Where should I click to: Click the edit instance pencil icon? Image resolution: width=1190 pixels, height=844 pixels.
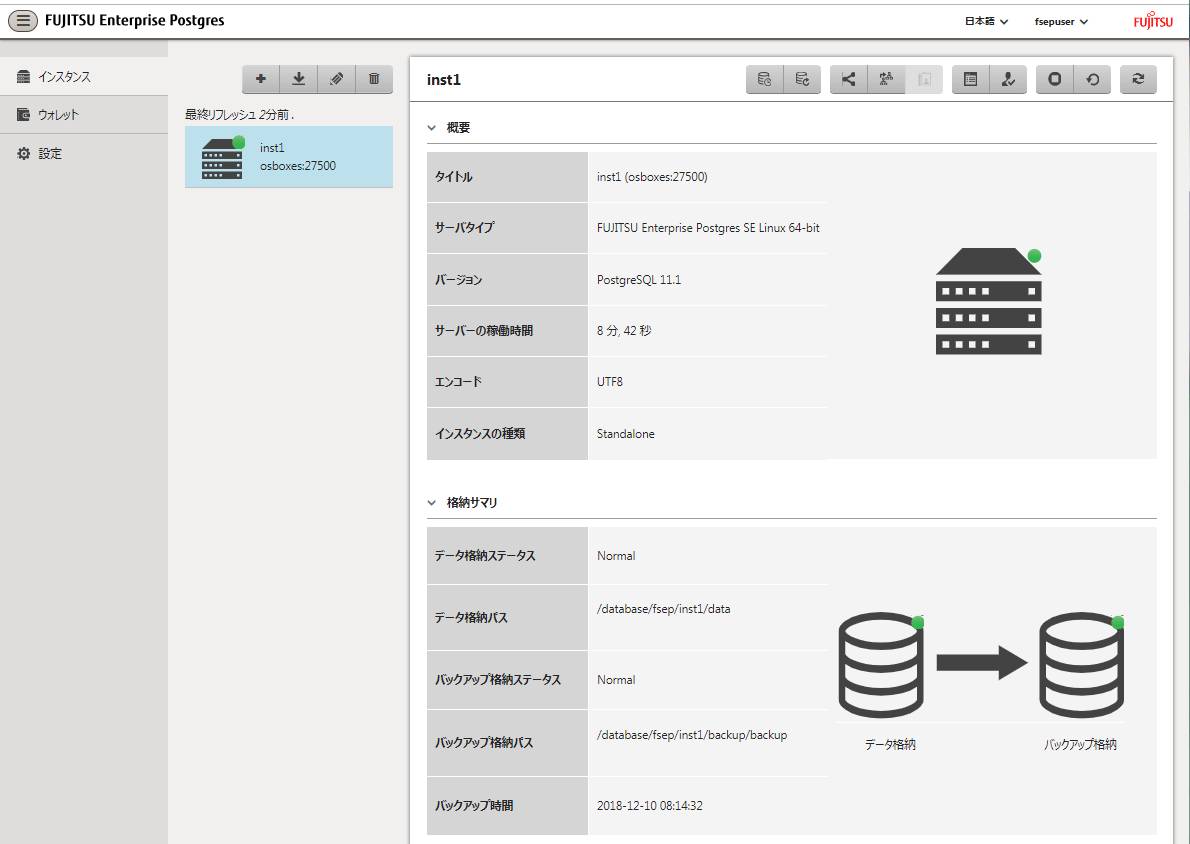pyautogui.click(x=337, y=78)
